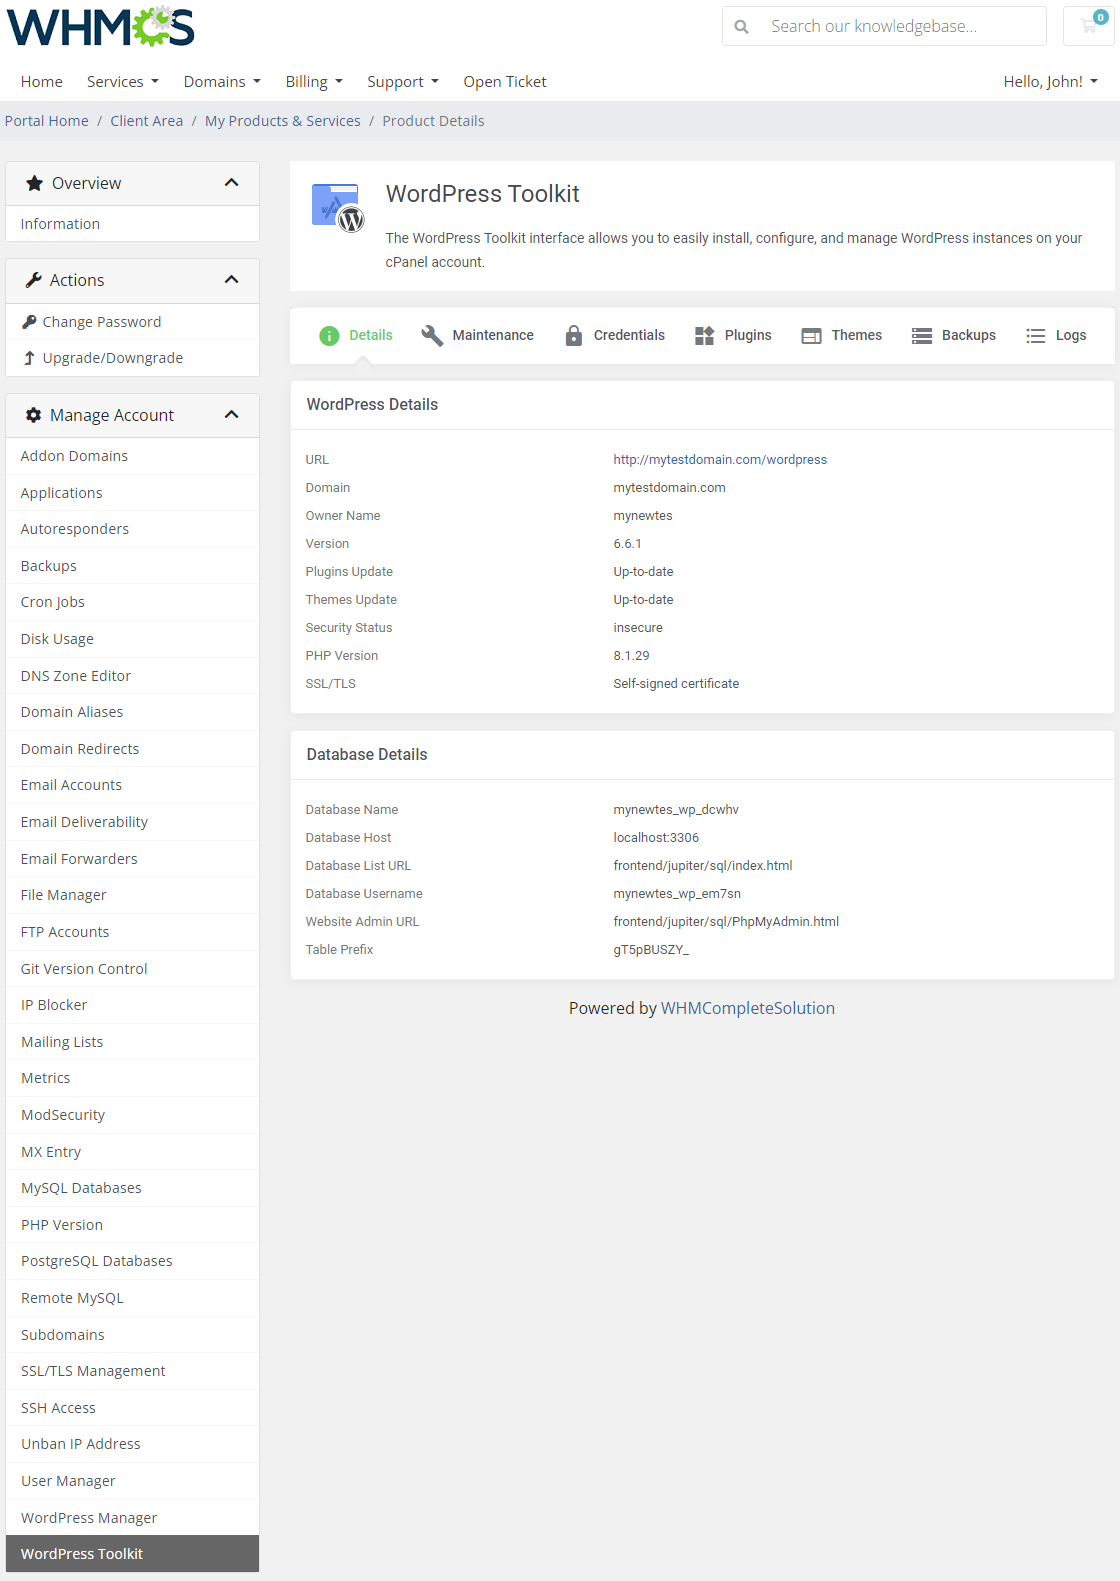This screenshot has height=1581, width=1120.
Task: Open the Billing dropdown menu
Action: pyautogui.click(x=314, y=82)
